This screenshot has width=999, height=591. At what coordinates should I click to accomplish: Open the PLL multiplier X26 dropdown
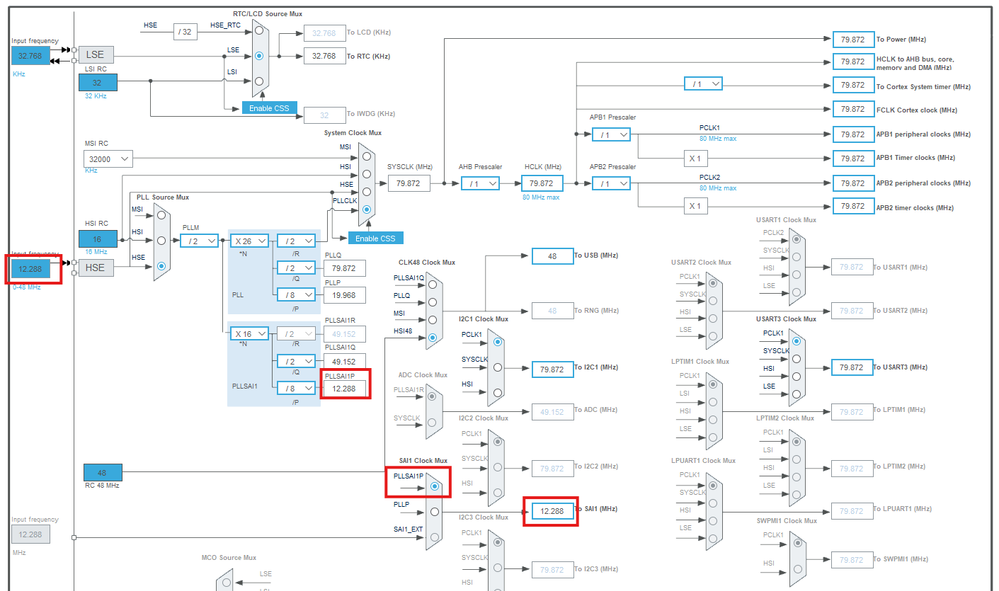[x=250, y=241]
